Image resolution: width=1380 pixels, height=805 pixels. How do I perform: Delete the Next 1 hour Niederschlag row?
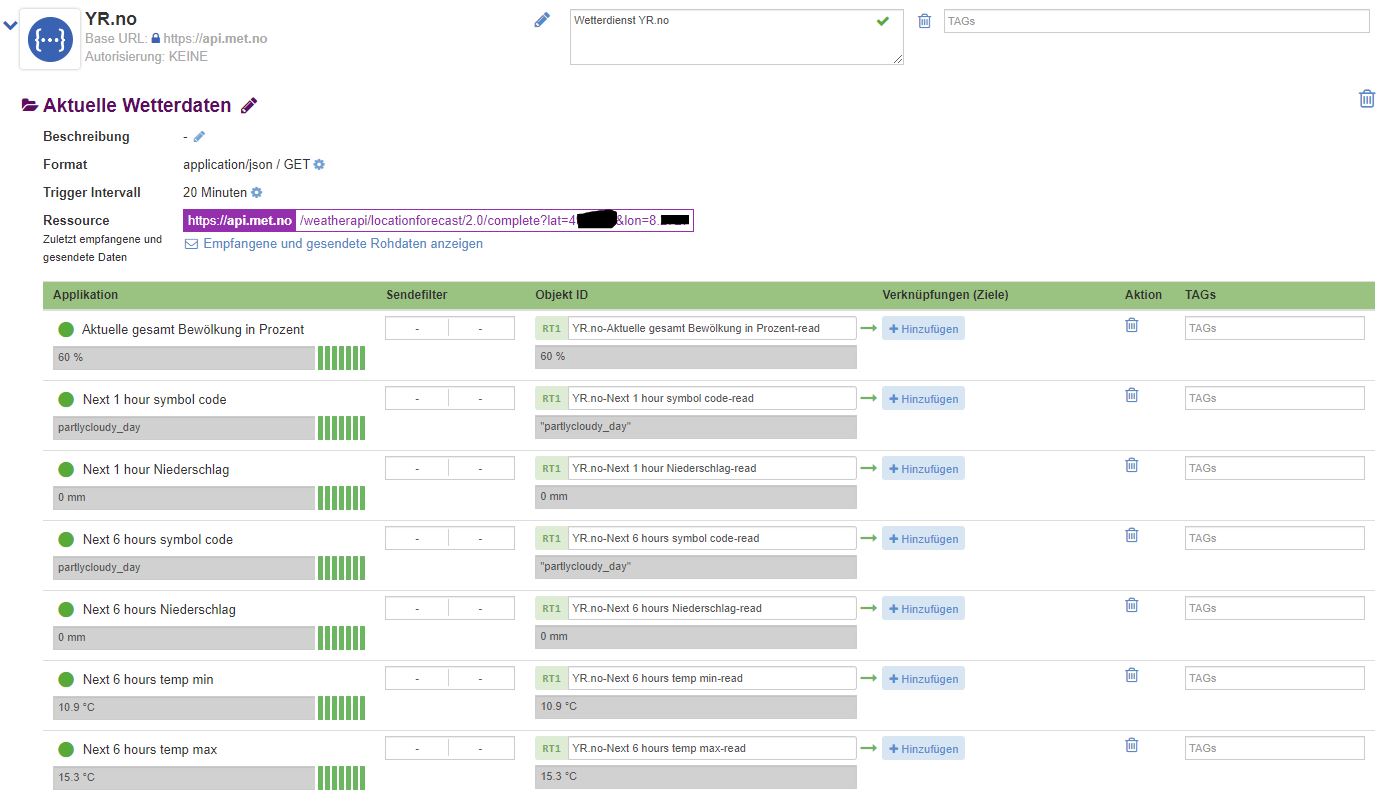coord(1132,465)
